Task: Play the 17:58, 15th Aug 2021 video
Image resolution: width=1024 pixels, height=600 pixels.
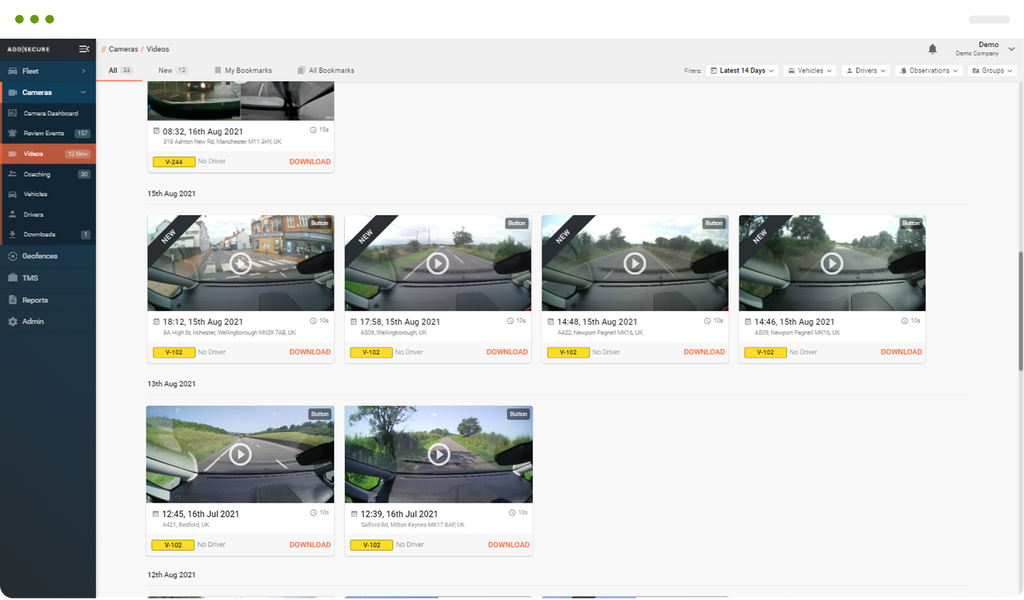Action: click(x=438, y=264)
